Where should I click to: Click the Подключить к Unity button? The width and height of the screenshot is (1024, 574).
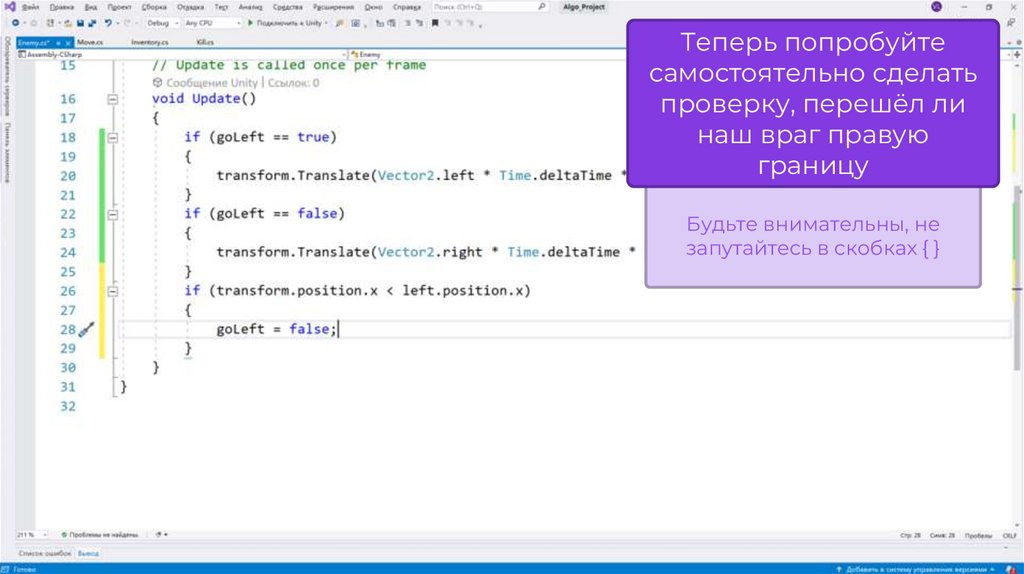click(x=285, y=23)
